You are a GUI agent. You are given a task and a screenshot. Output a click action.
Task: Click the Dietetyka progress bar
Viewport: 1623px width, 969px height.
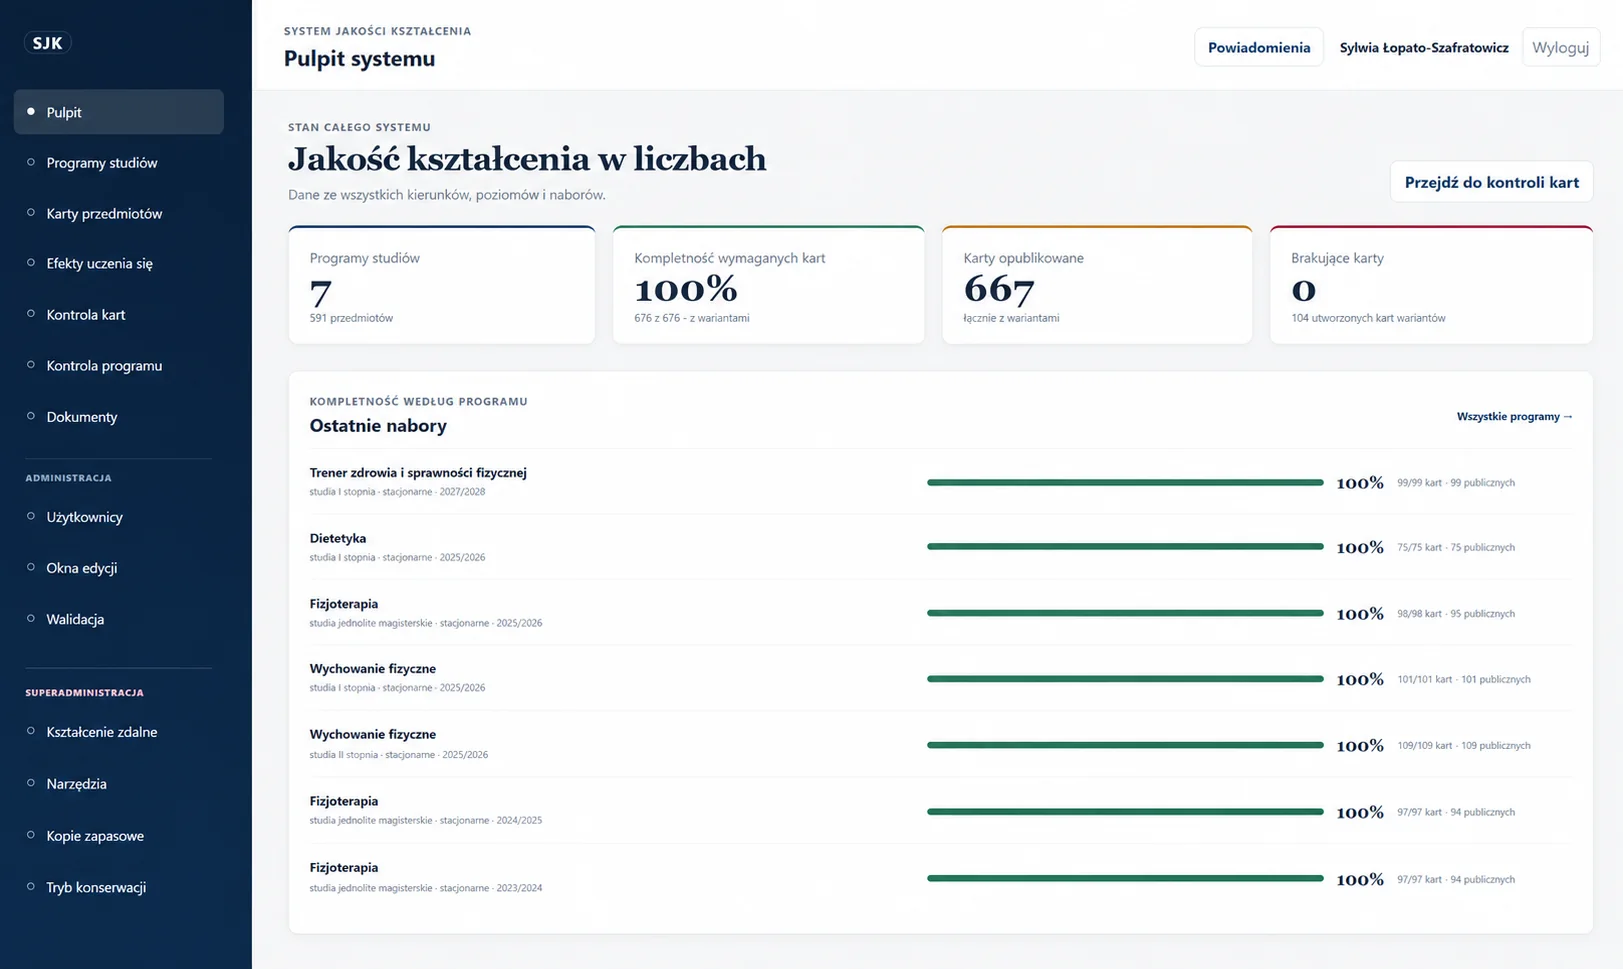click(x=1125, y=547)
